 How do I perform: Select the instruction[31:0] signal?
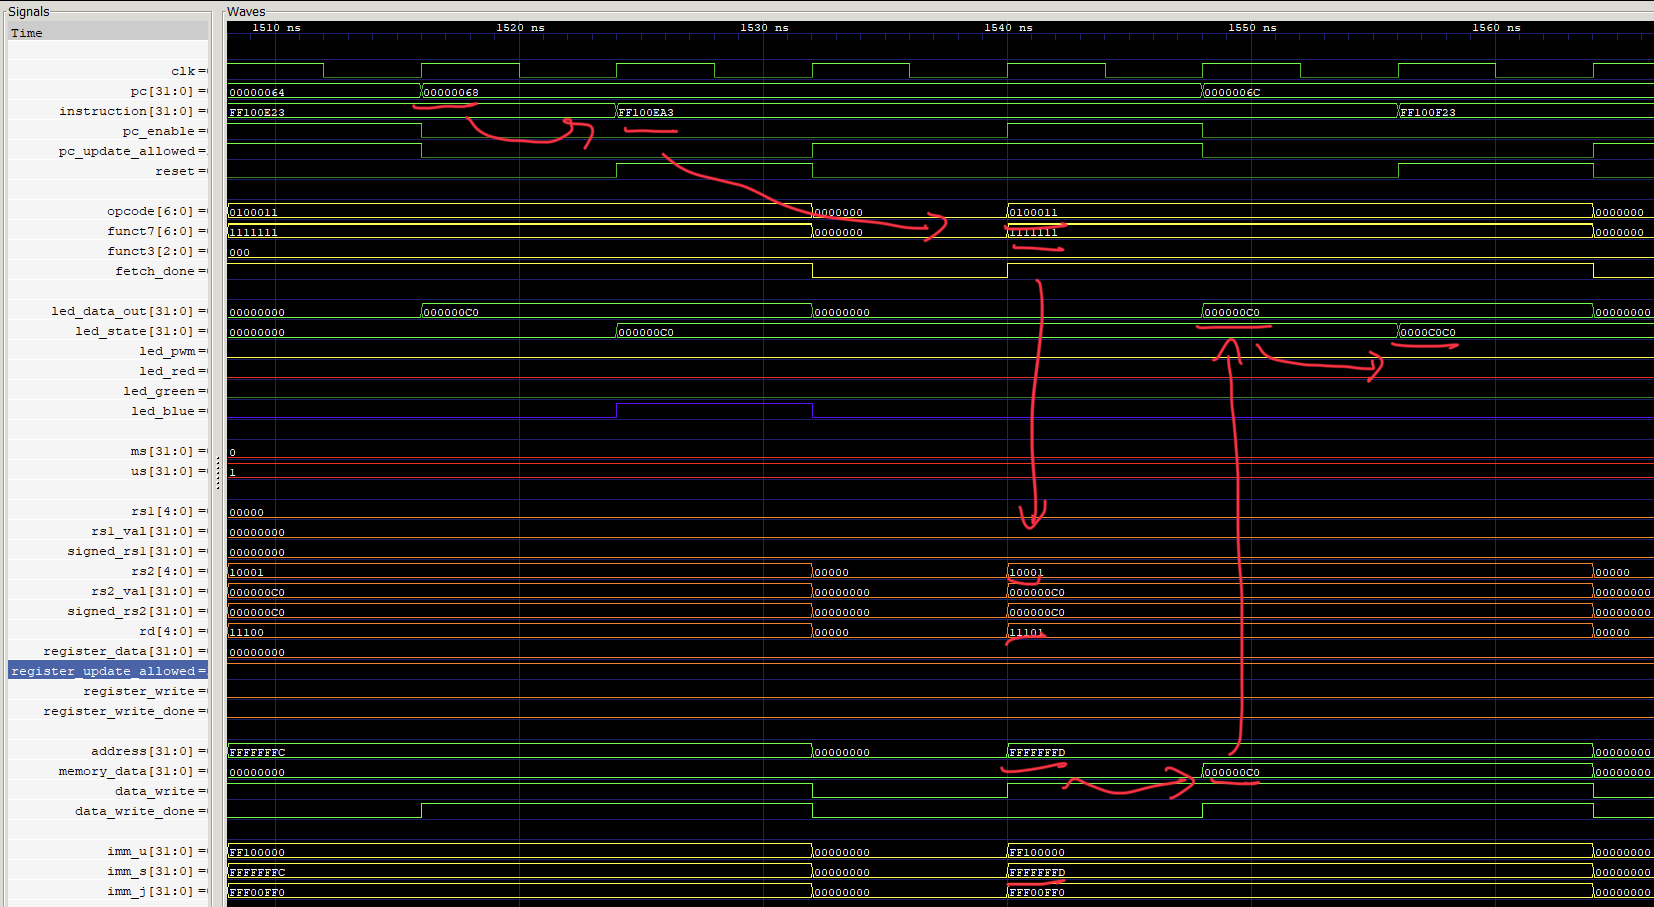coord(108,111)
